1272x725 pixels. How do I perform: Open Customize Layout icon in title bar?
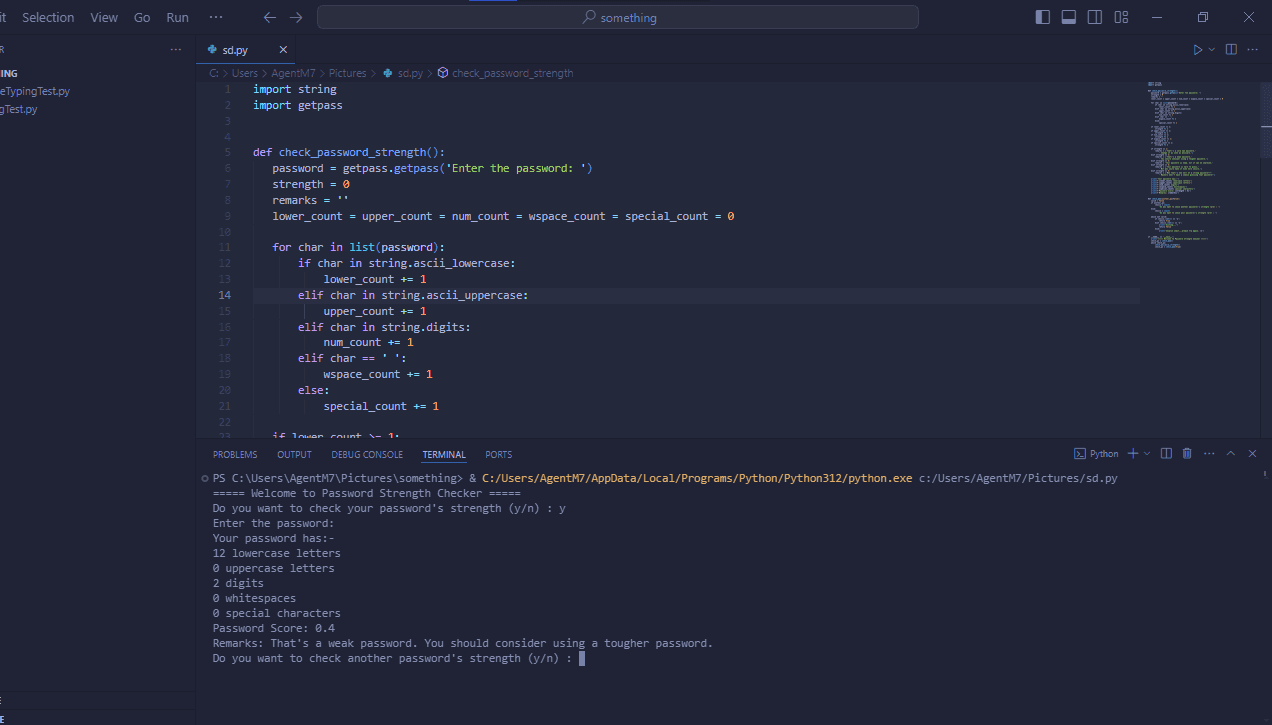pyautogui.click(x=1121, y=17)
